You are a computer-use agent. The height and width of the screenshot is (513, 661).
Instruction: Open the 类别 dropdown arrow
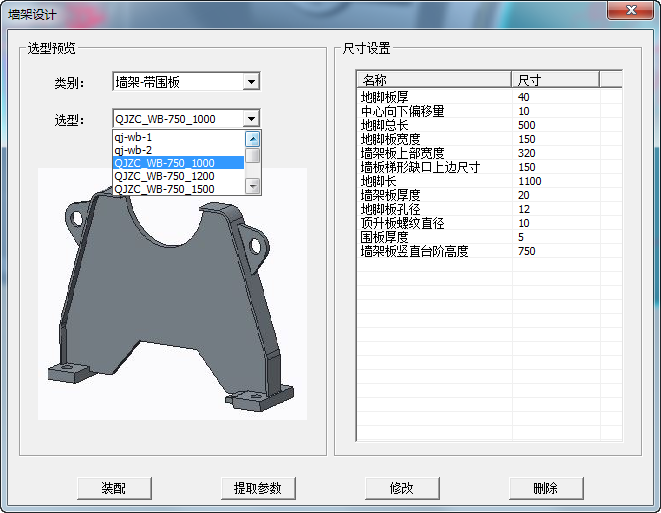click(251, 82)
